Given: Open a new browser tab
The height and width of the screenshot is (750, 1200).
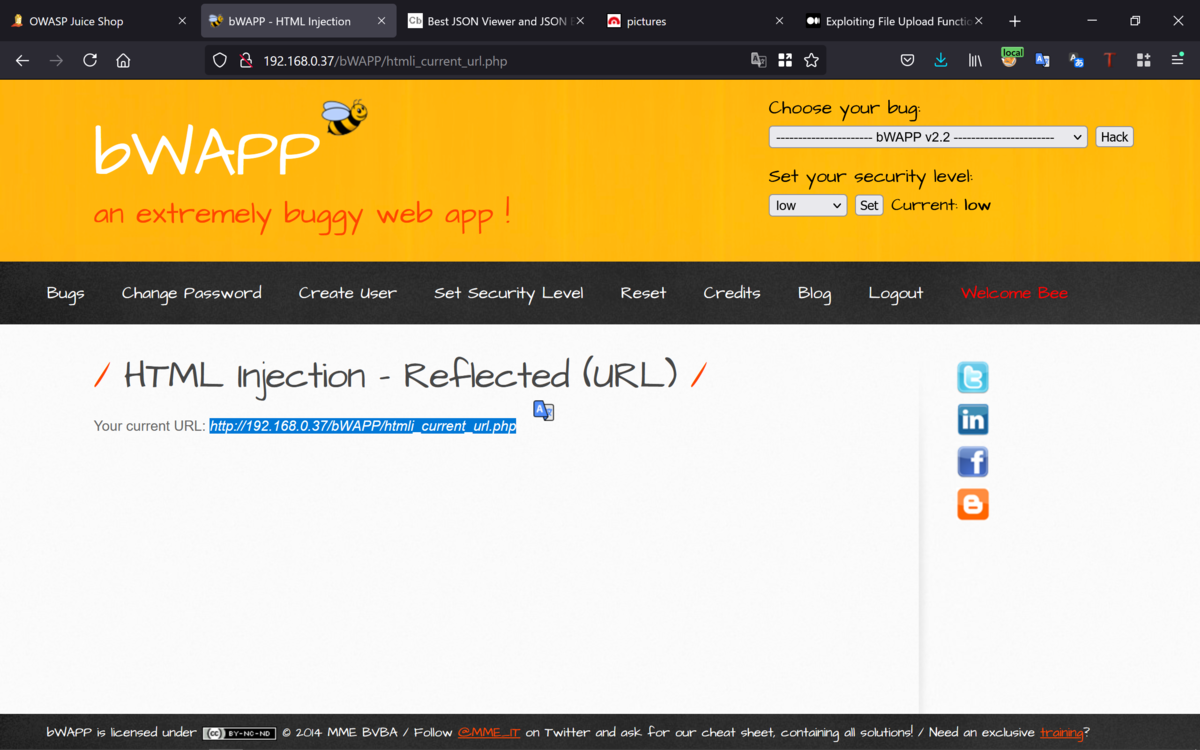Looking at the screenshot, I should (x=1015, y=21).
